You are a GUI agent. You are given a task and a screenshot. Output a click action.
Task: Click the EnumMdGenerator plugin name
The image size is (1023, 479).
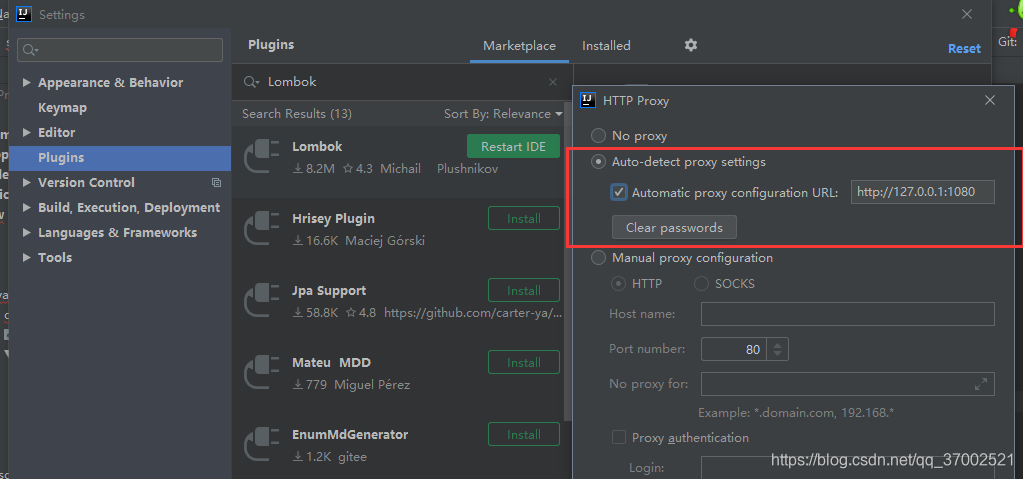[x=350, y=435]
